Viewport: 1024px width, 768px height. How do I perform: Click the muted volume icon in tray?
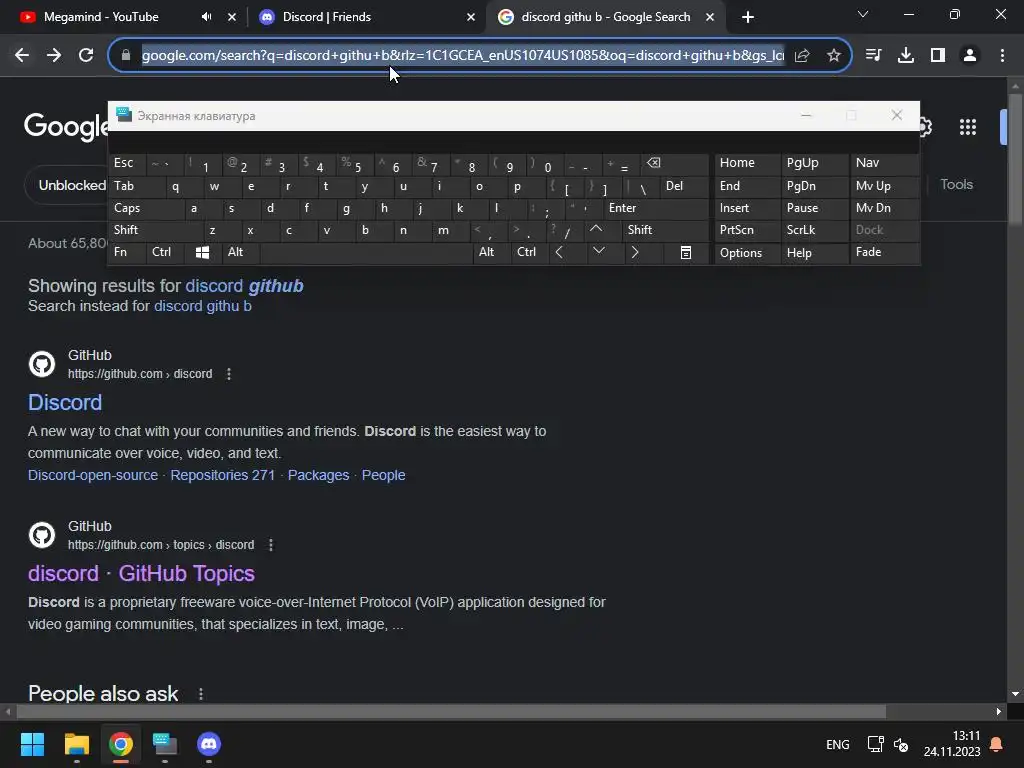click(901, 744)
